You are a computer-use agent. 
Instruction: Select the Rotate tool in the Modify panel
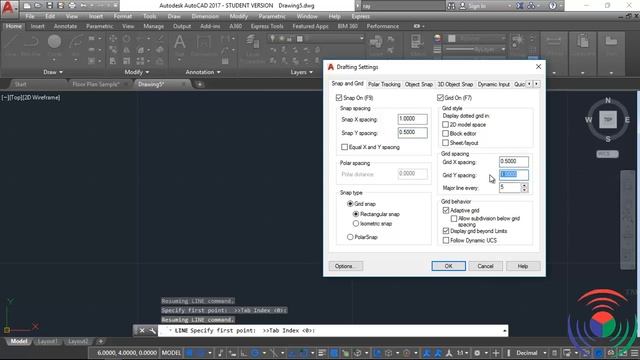[127, 39]
